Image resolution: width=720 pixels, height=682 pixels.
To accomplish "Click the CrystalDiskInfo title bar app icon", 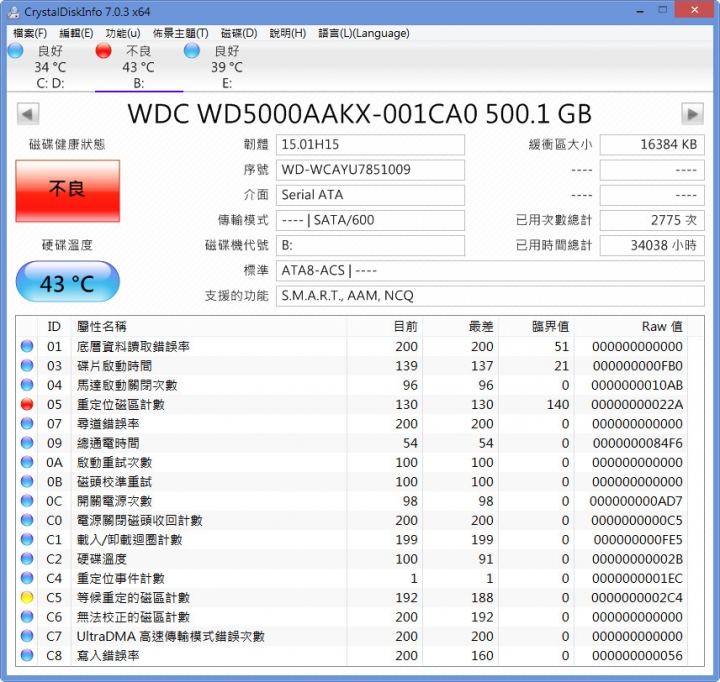I will click(14, 12).
